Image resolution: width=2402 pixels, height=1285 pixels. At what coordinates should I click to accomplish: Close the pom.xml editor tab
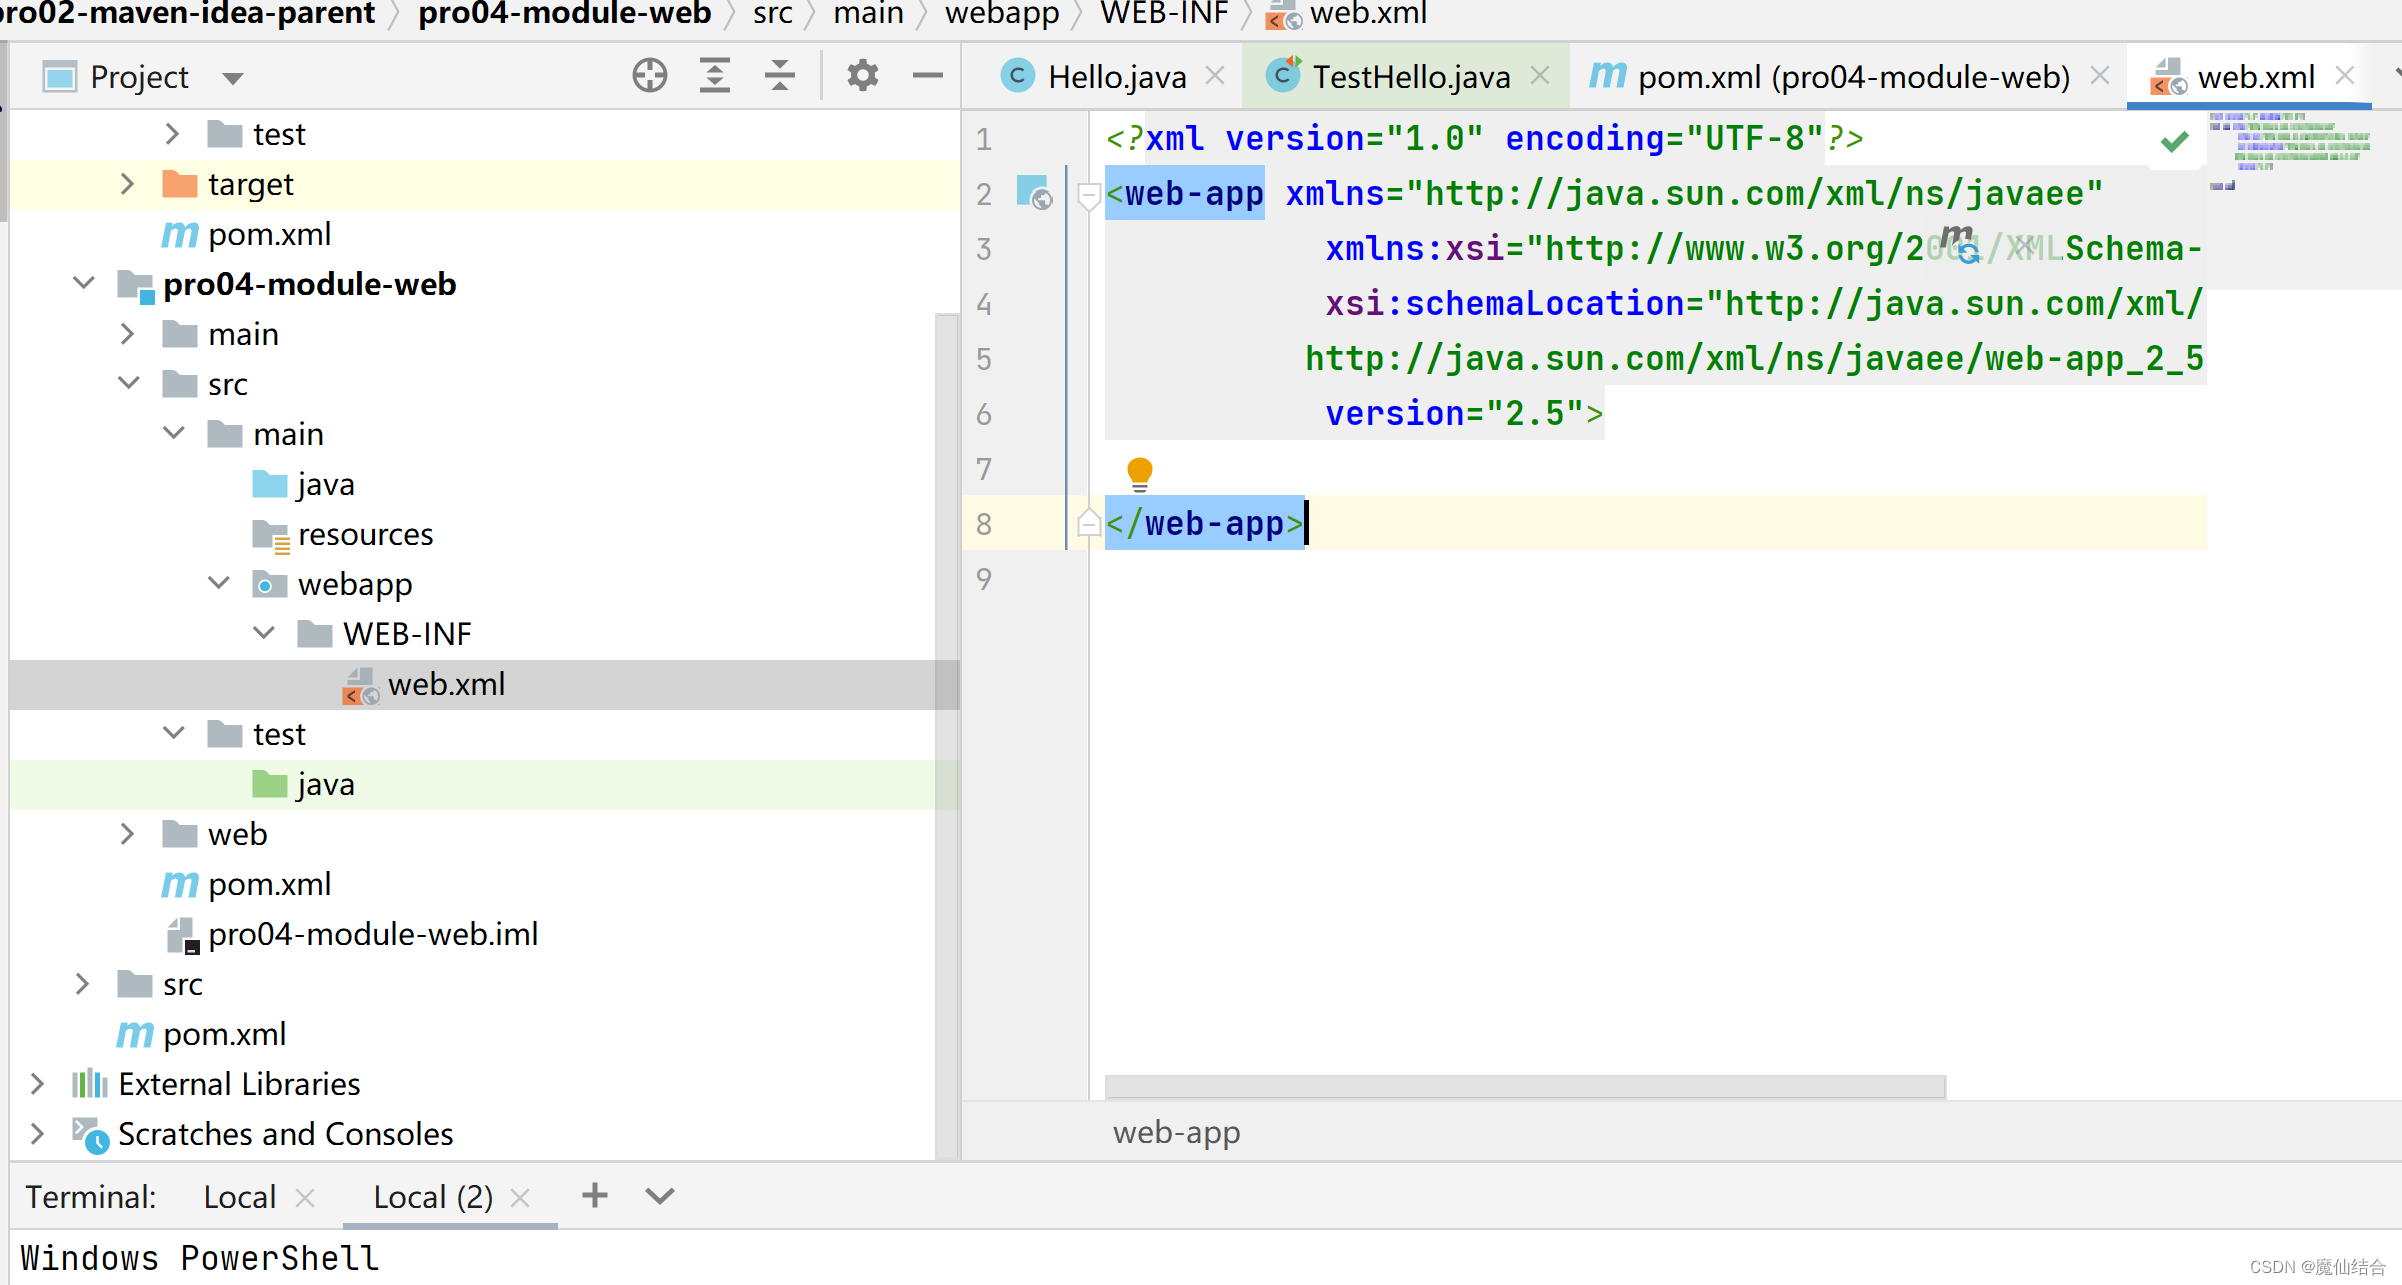2100,76
